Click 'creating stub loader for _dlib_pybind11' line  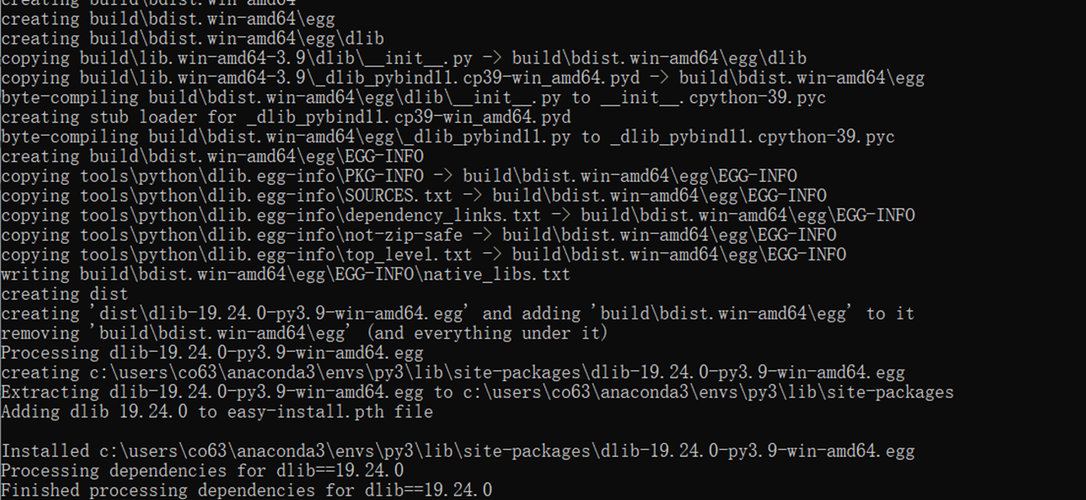286,116
